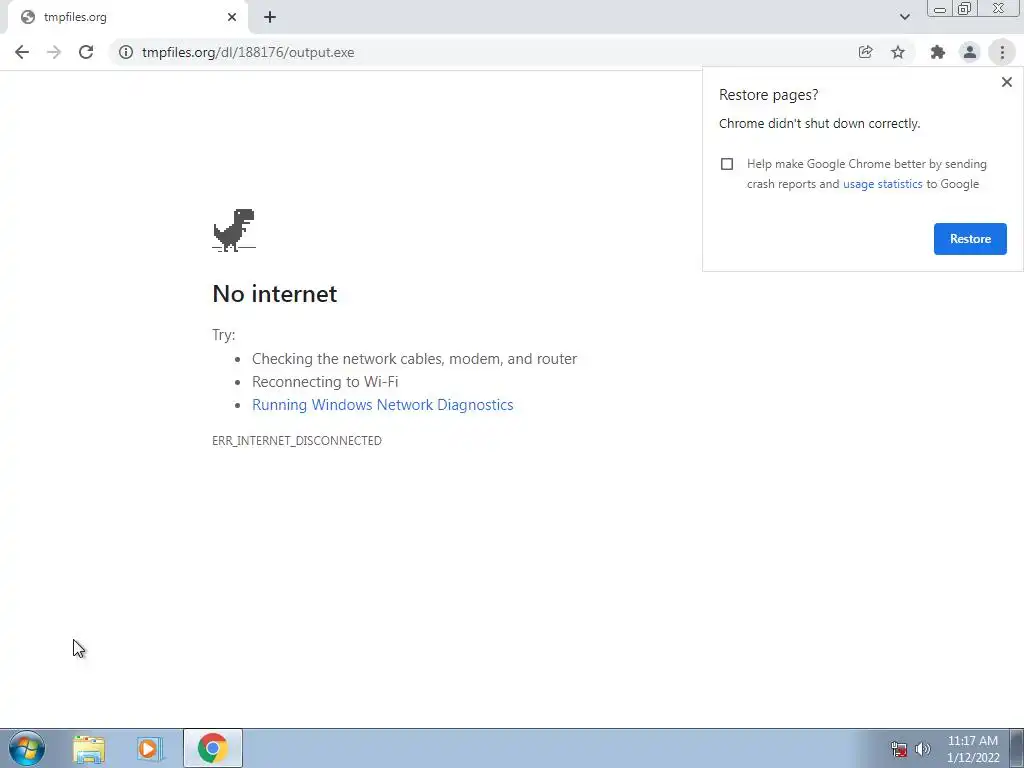Image resolution: width=1024 pixels, height=768 pixels.
Task: Minimize the Chrome window
Action: 940,8
